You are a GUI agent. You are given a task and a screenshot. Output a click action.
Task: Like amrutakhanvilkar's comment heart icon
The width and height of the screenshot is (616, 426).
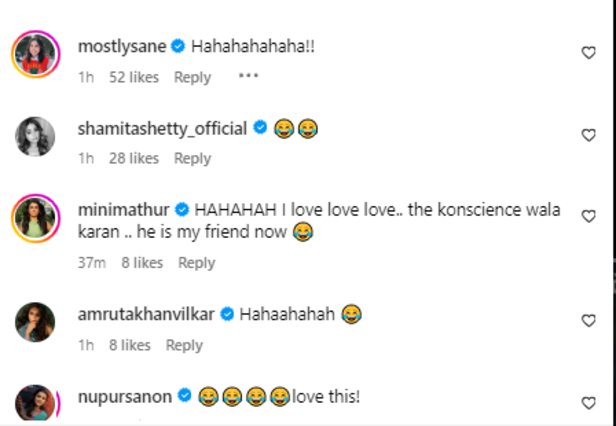[588, 321]
